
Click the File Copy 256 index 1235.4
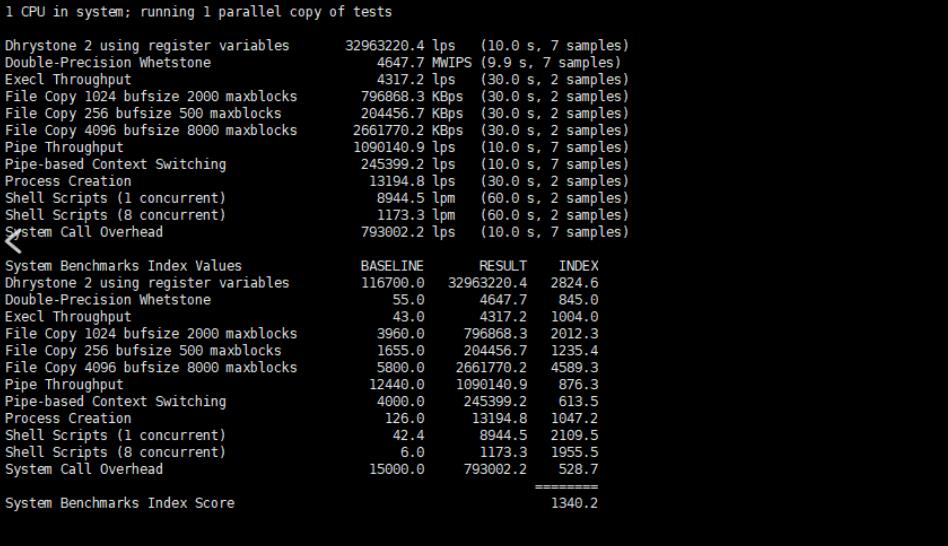574,351
